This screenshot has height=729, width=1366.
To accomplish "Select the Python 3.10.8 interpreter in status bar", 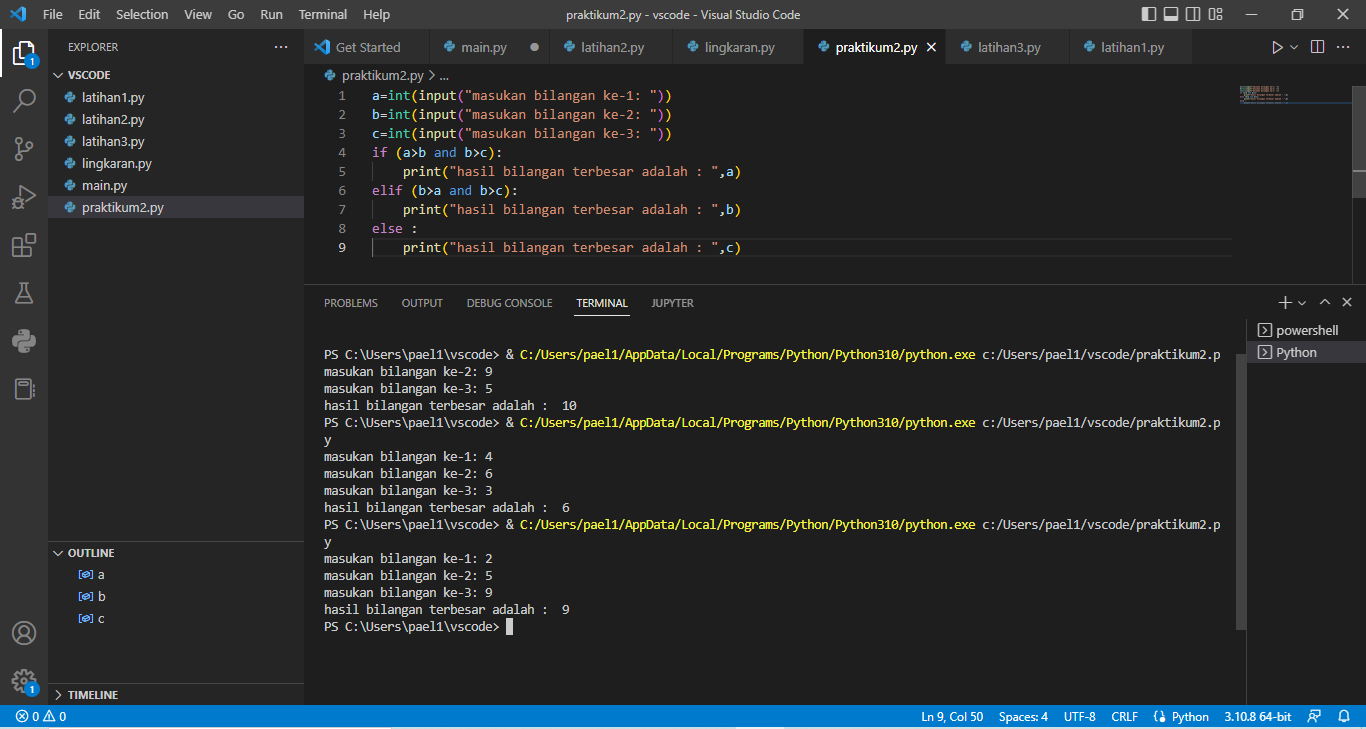I will [1257, 716].
